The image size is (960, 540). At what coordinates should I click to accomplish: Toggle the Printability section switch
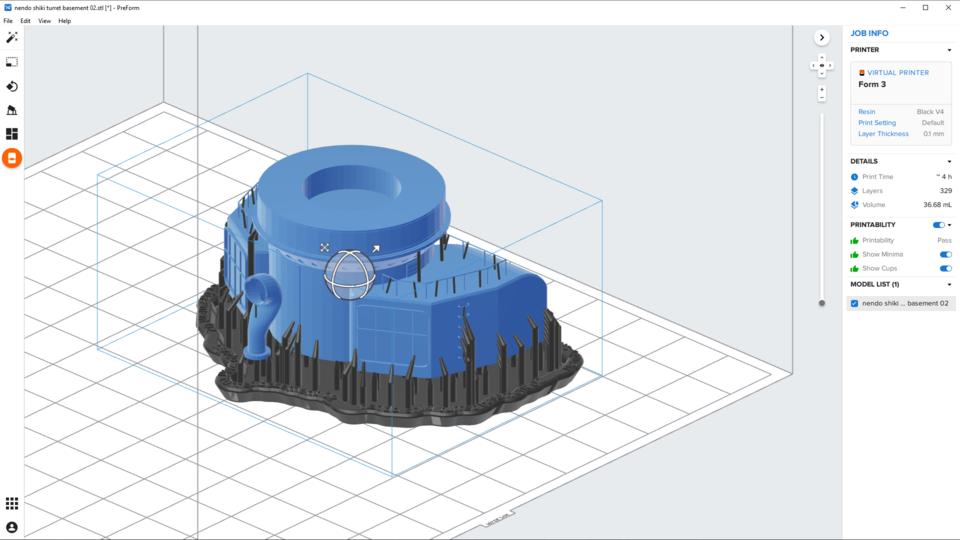pyautogui.click(x=938, y=225)
